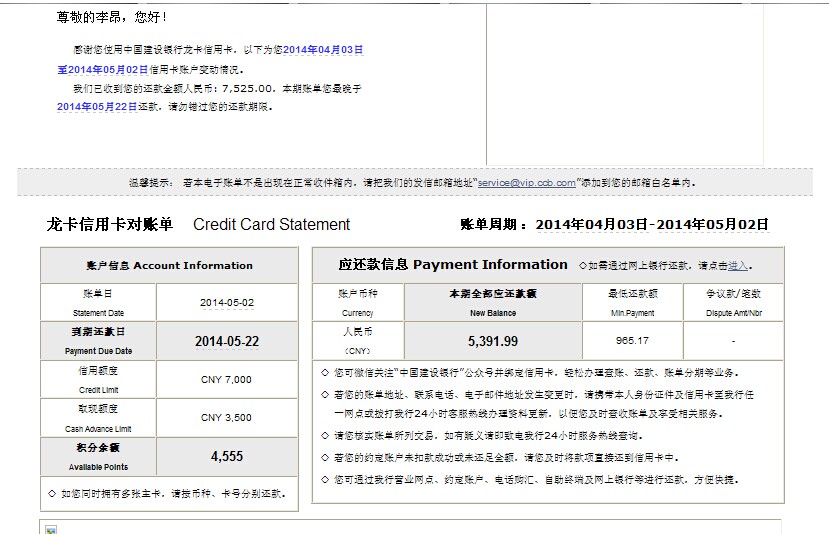Click the Payment Information section header

(x=453, y=265)
